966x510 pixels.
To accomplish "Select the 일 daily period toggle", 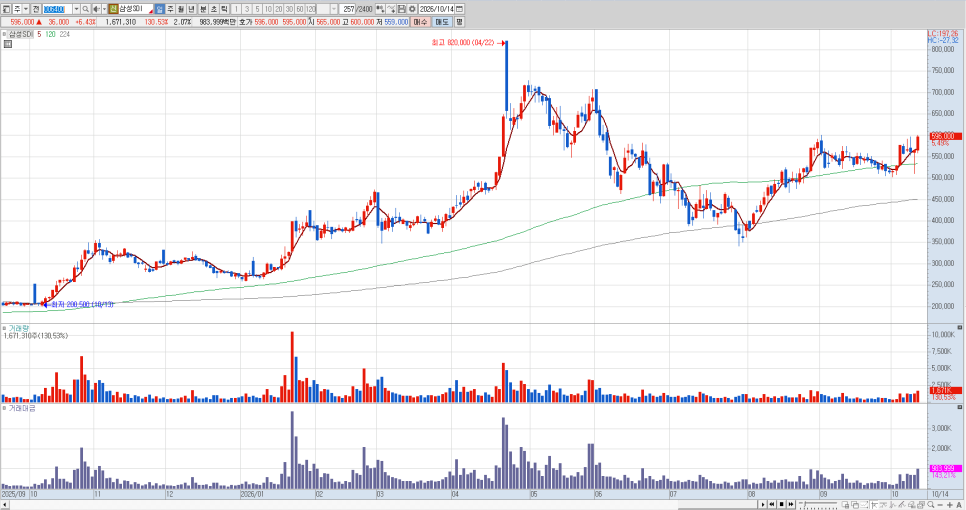I will [x=160, y=9].
